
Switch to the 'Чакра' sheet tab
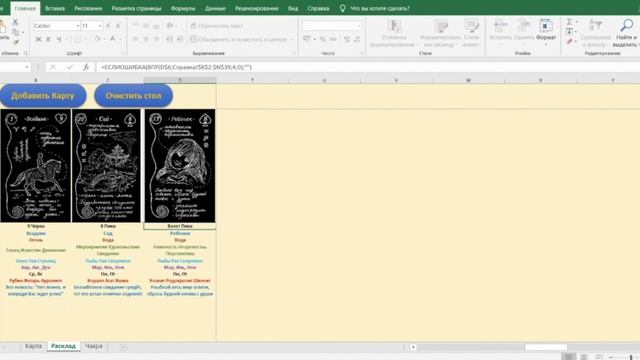(94, 346)
